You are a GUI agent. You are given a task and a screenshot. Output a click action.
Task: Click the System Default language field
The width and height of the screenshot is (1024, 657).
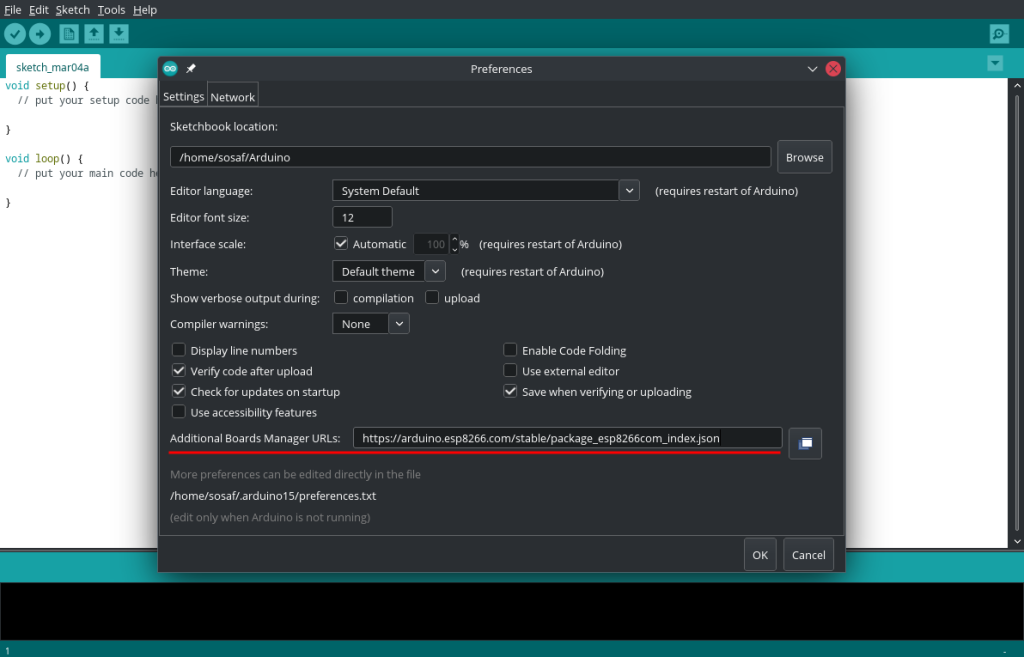coord(475,191)
